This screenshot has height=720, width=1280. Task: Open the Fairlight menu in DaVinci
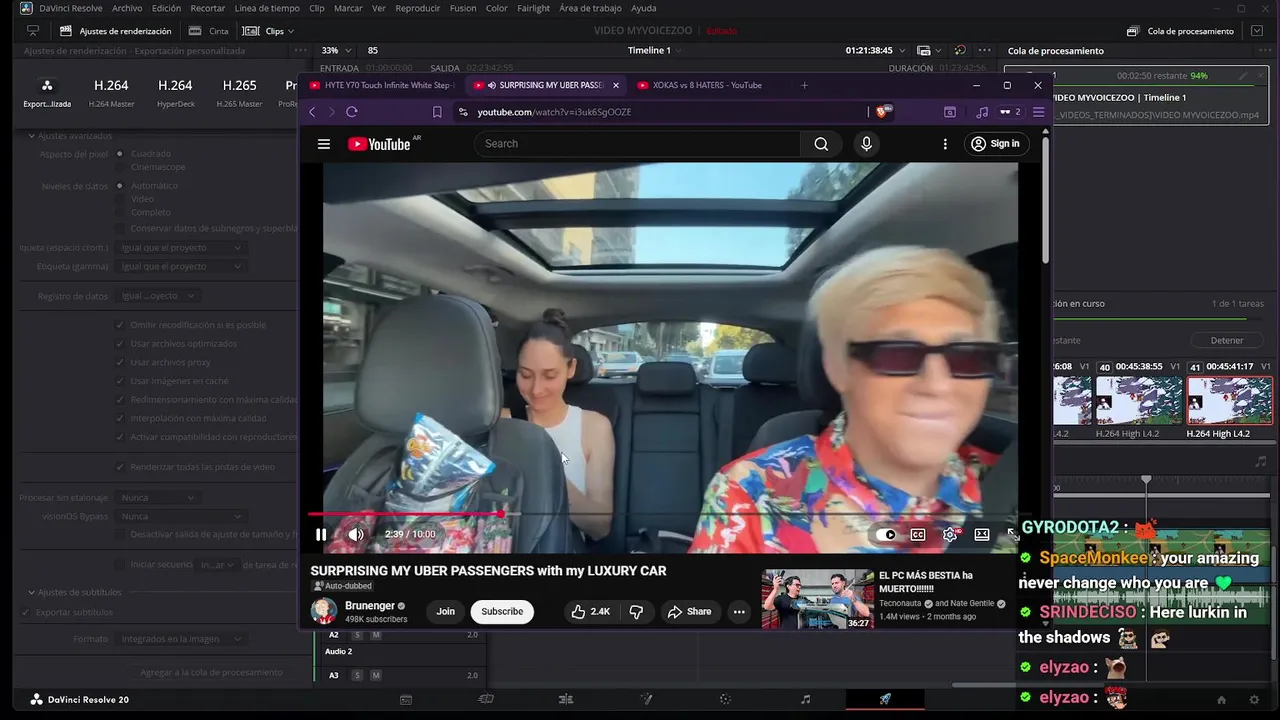point(533,8)
